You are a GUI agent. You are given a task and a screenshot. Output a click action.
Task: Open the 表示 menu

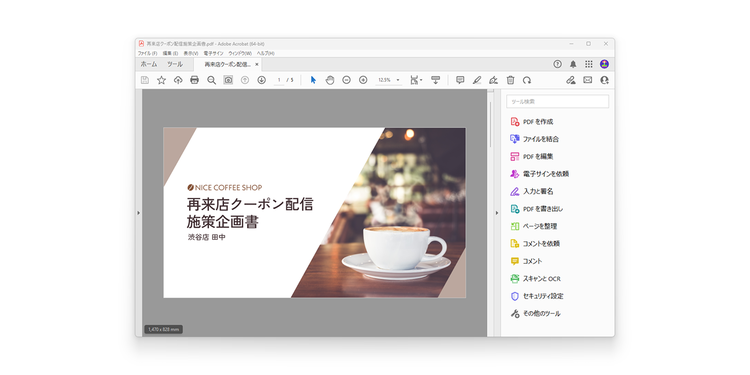point(191,54)
